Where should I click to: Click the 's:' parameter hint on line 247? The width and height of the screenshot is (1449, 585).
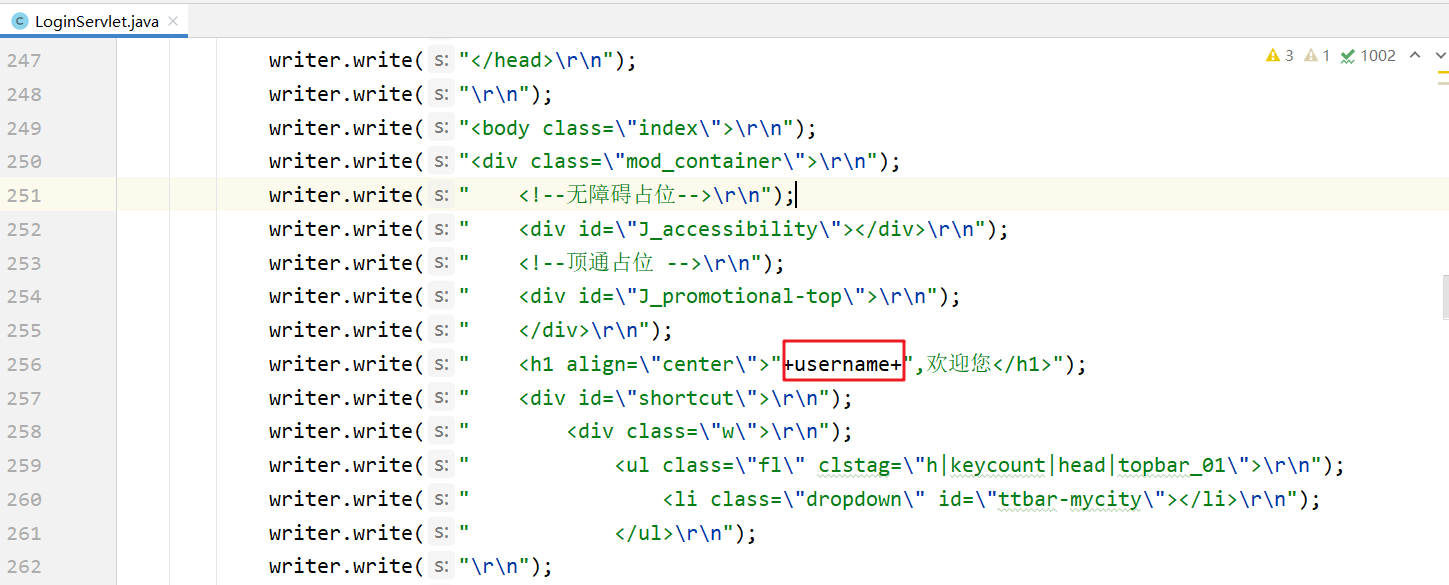pos(440,60)
